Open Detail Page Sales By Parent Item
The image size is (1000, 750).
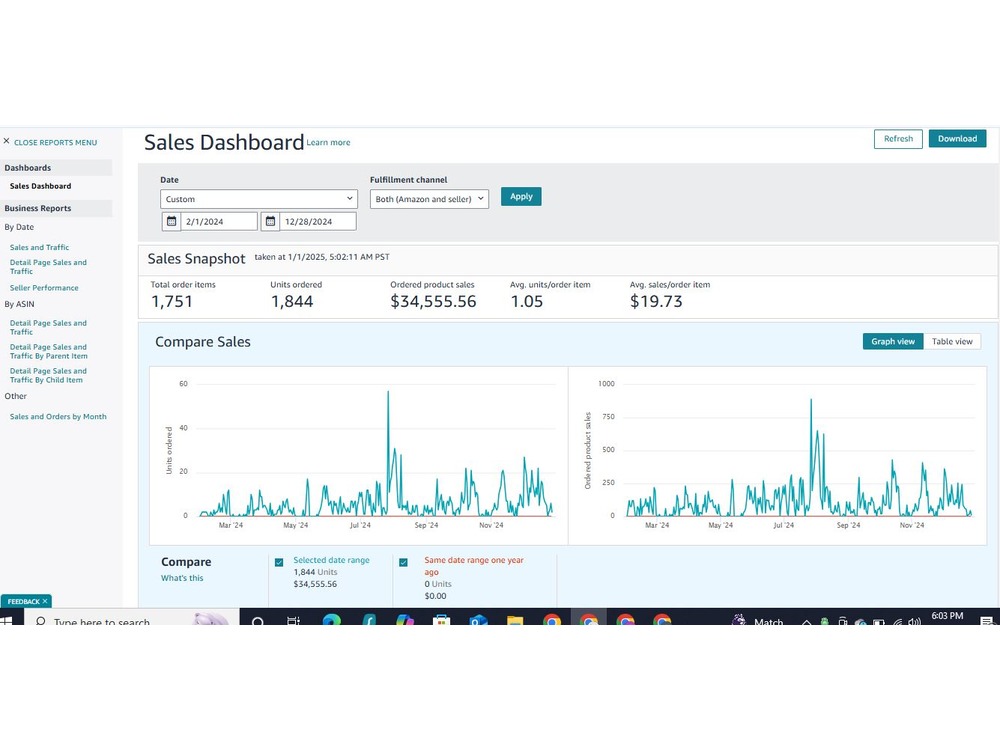[48, 351]
